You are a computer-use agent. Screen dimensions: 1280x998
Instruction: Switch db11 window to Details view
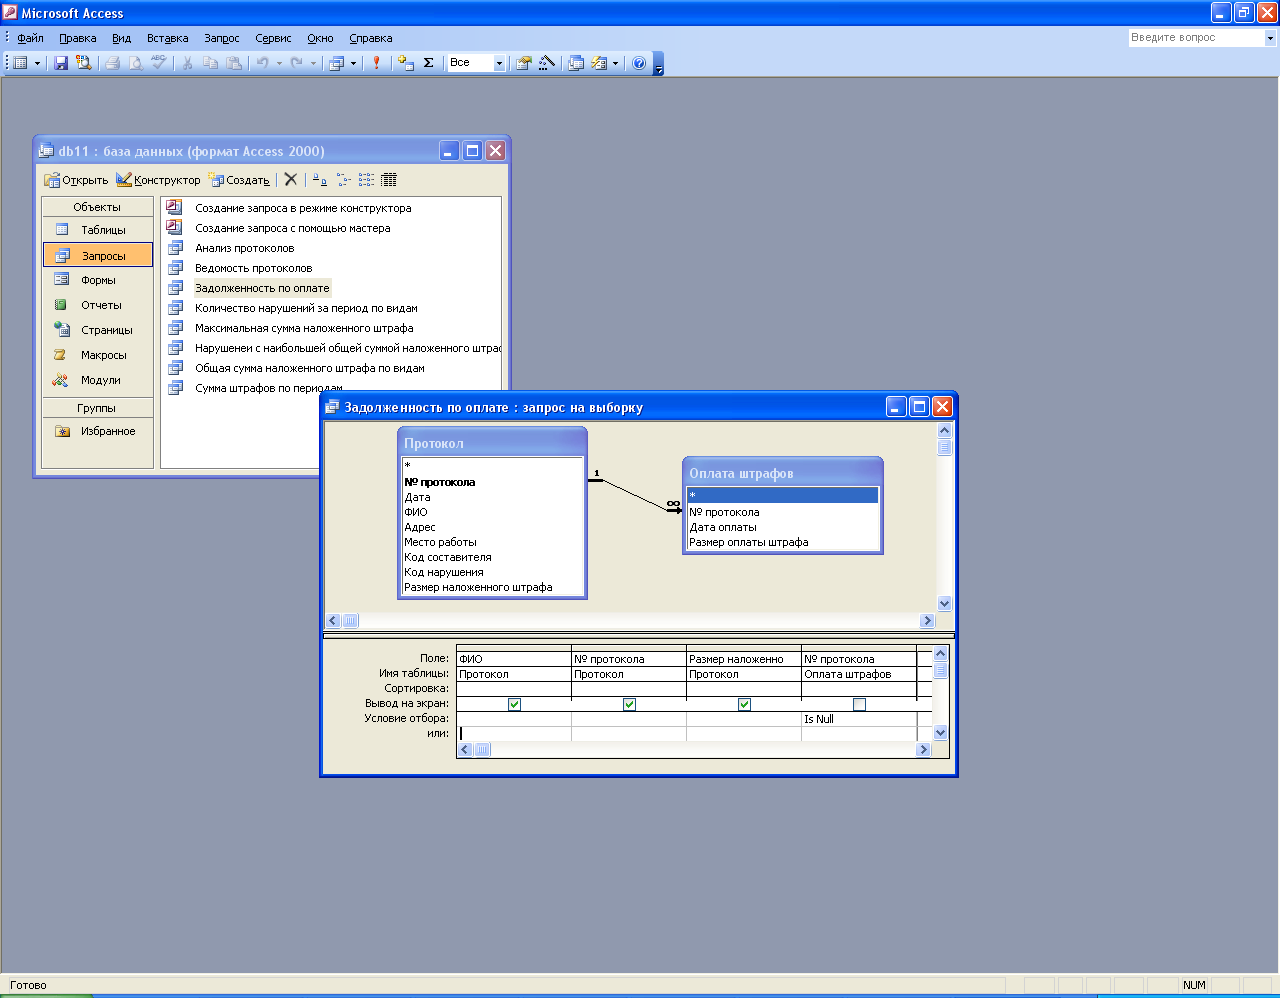tap(389, 180)
